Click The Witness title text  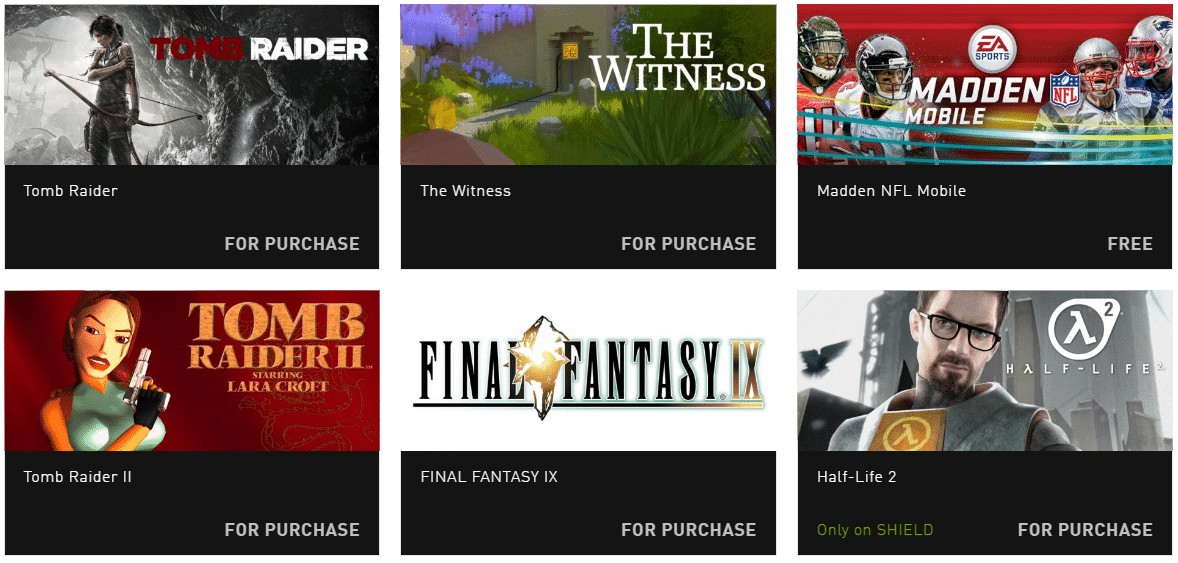465,191
